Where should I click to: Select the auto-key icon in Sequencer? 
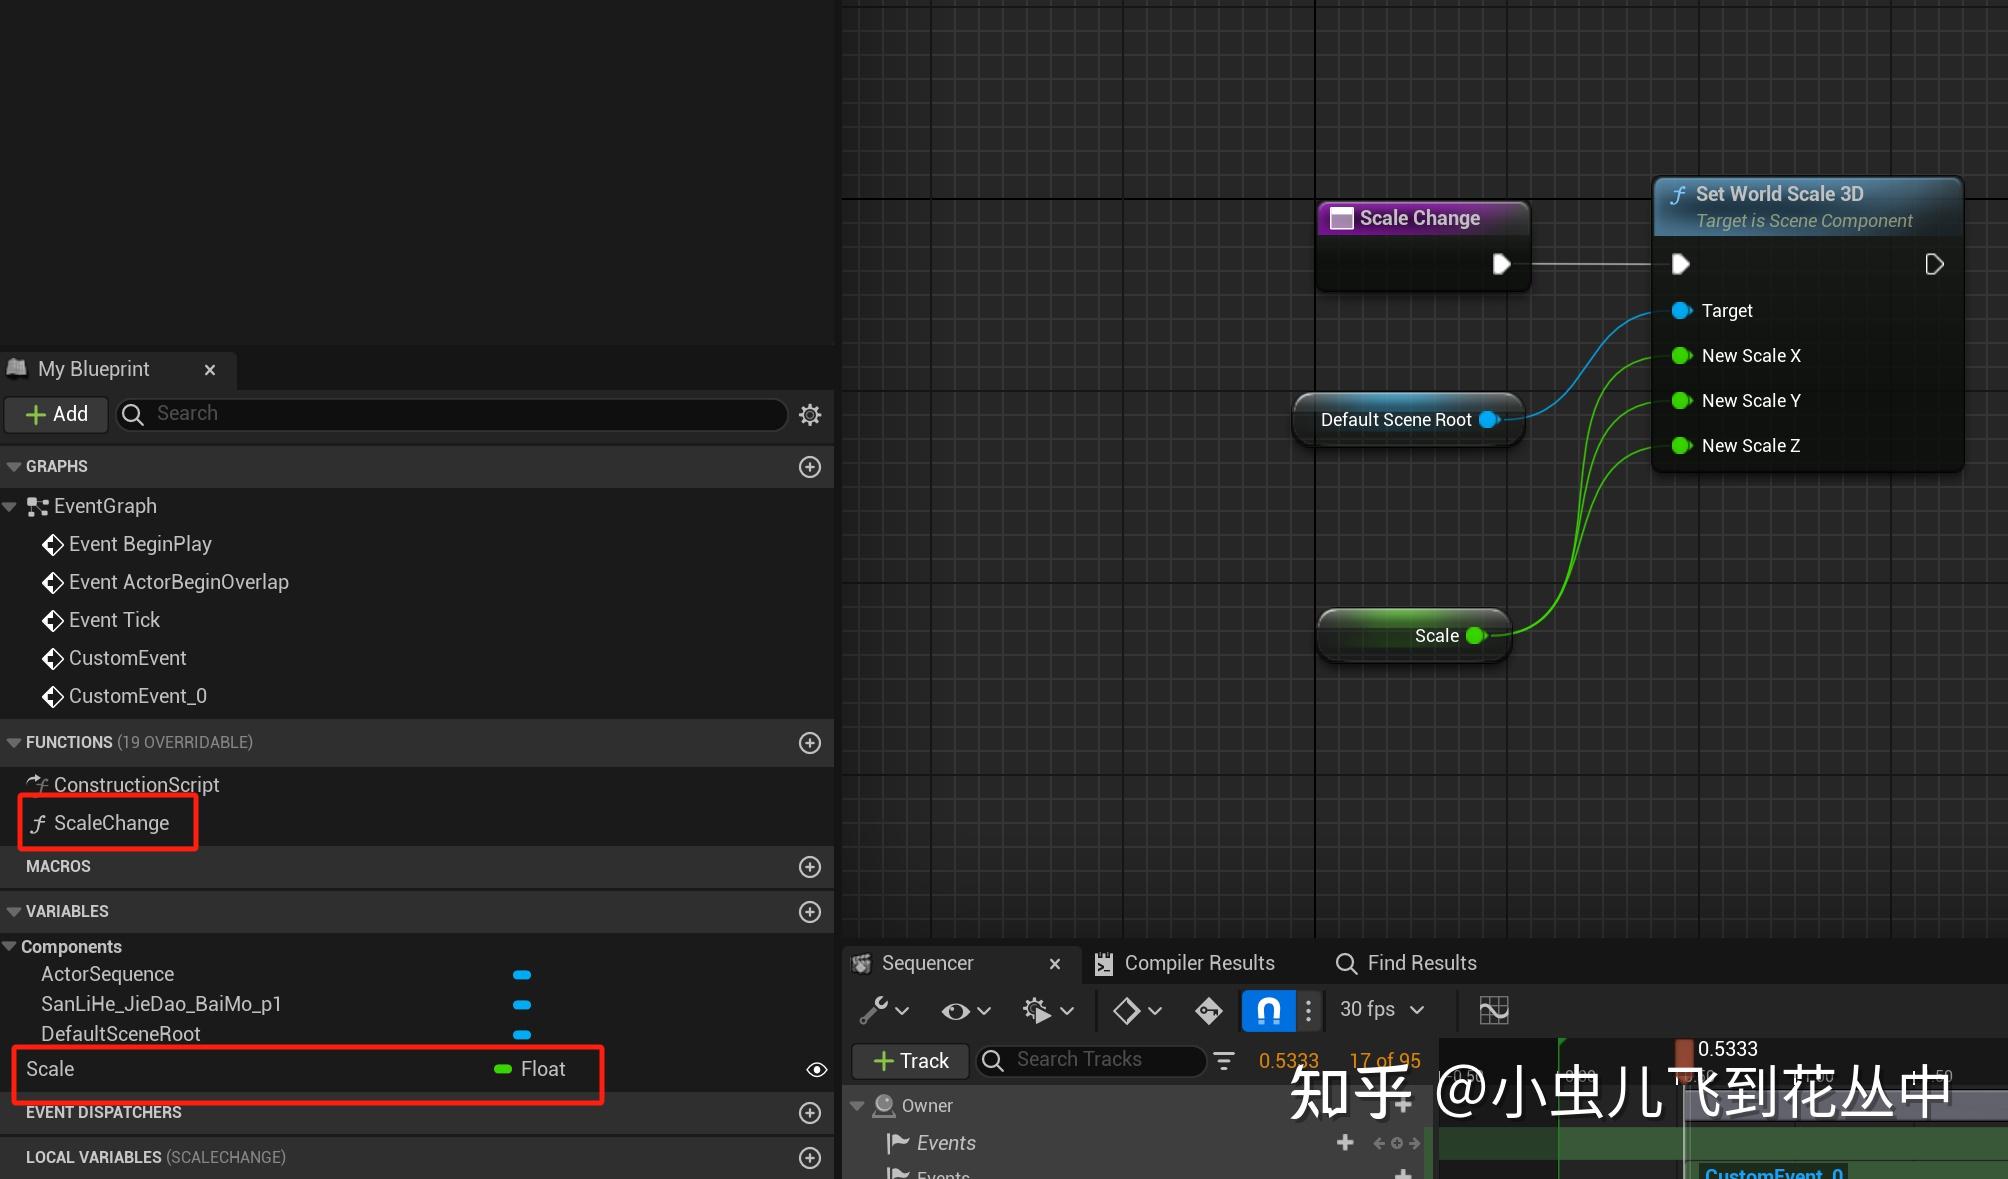(1209, 1010)
